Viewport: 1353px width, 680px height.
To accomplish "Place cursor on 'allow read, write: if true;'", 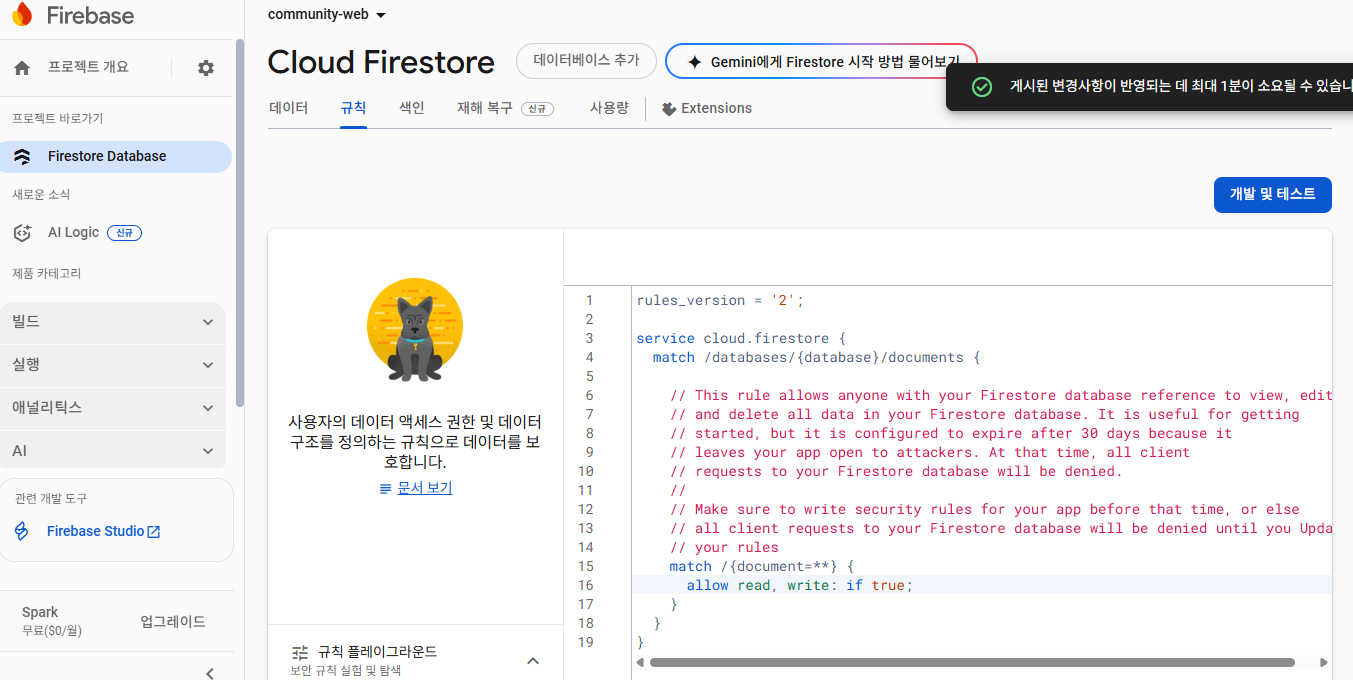I will point(800,585).
